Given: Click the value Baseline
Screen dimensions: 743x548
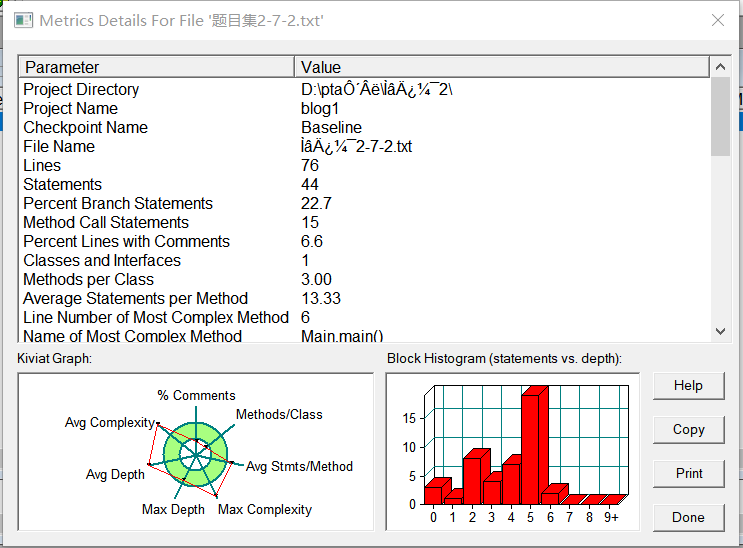Looking at the screenshot, I should pyautogui.click(x=331, y=128).
